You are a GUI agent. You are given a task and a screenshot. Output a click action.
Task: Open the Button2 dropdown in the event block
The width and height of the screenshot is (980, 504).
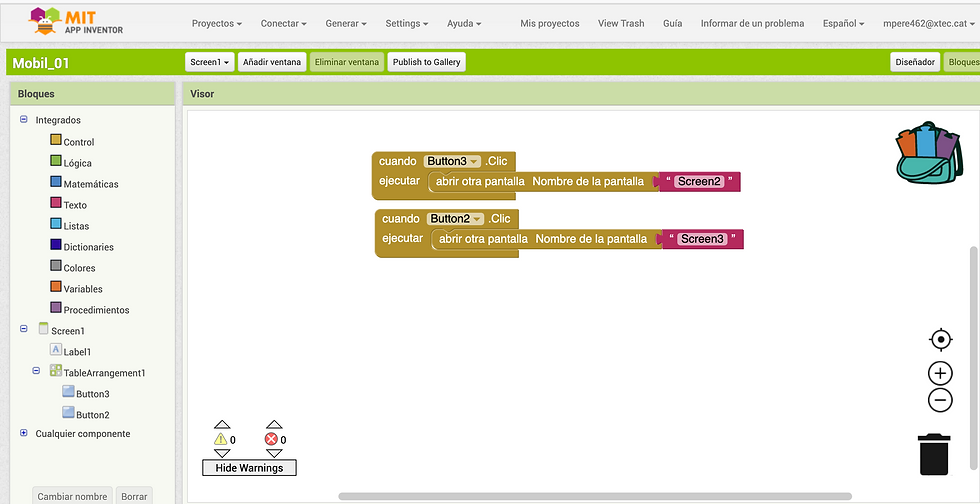[x=478, y=219]
